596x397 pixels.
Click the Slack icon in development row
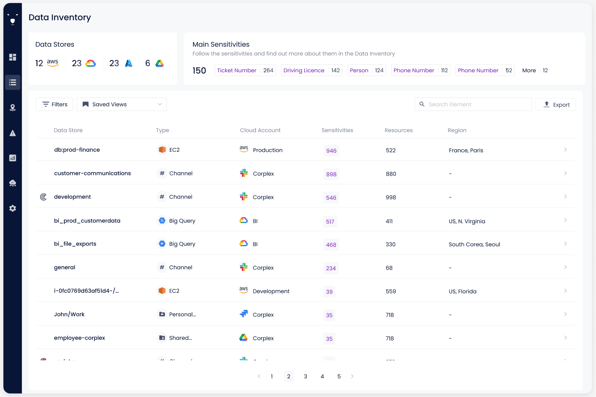[244, 197]
